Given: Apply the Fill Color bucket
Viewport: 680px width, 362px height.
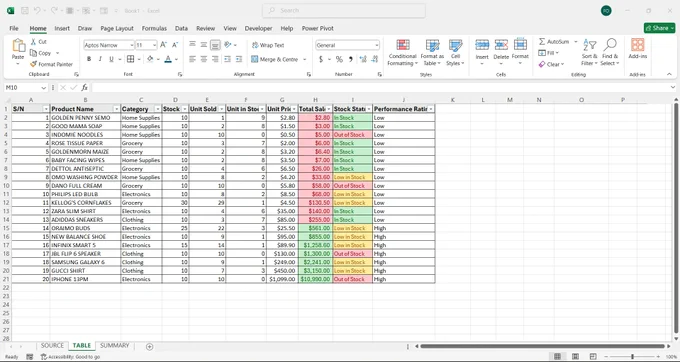Looking at the screenshot, I should tap(150, 59).
